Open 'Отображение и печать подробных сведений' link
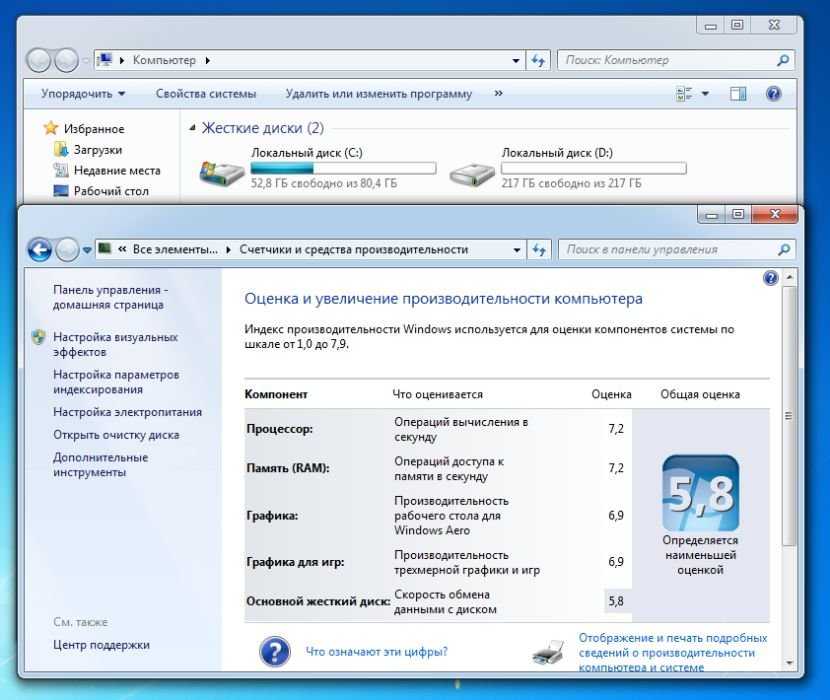This screenshot has height=700, width=830. [x=672, y=652]
